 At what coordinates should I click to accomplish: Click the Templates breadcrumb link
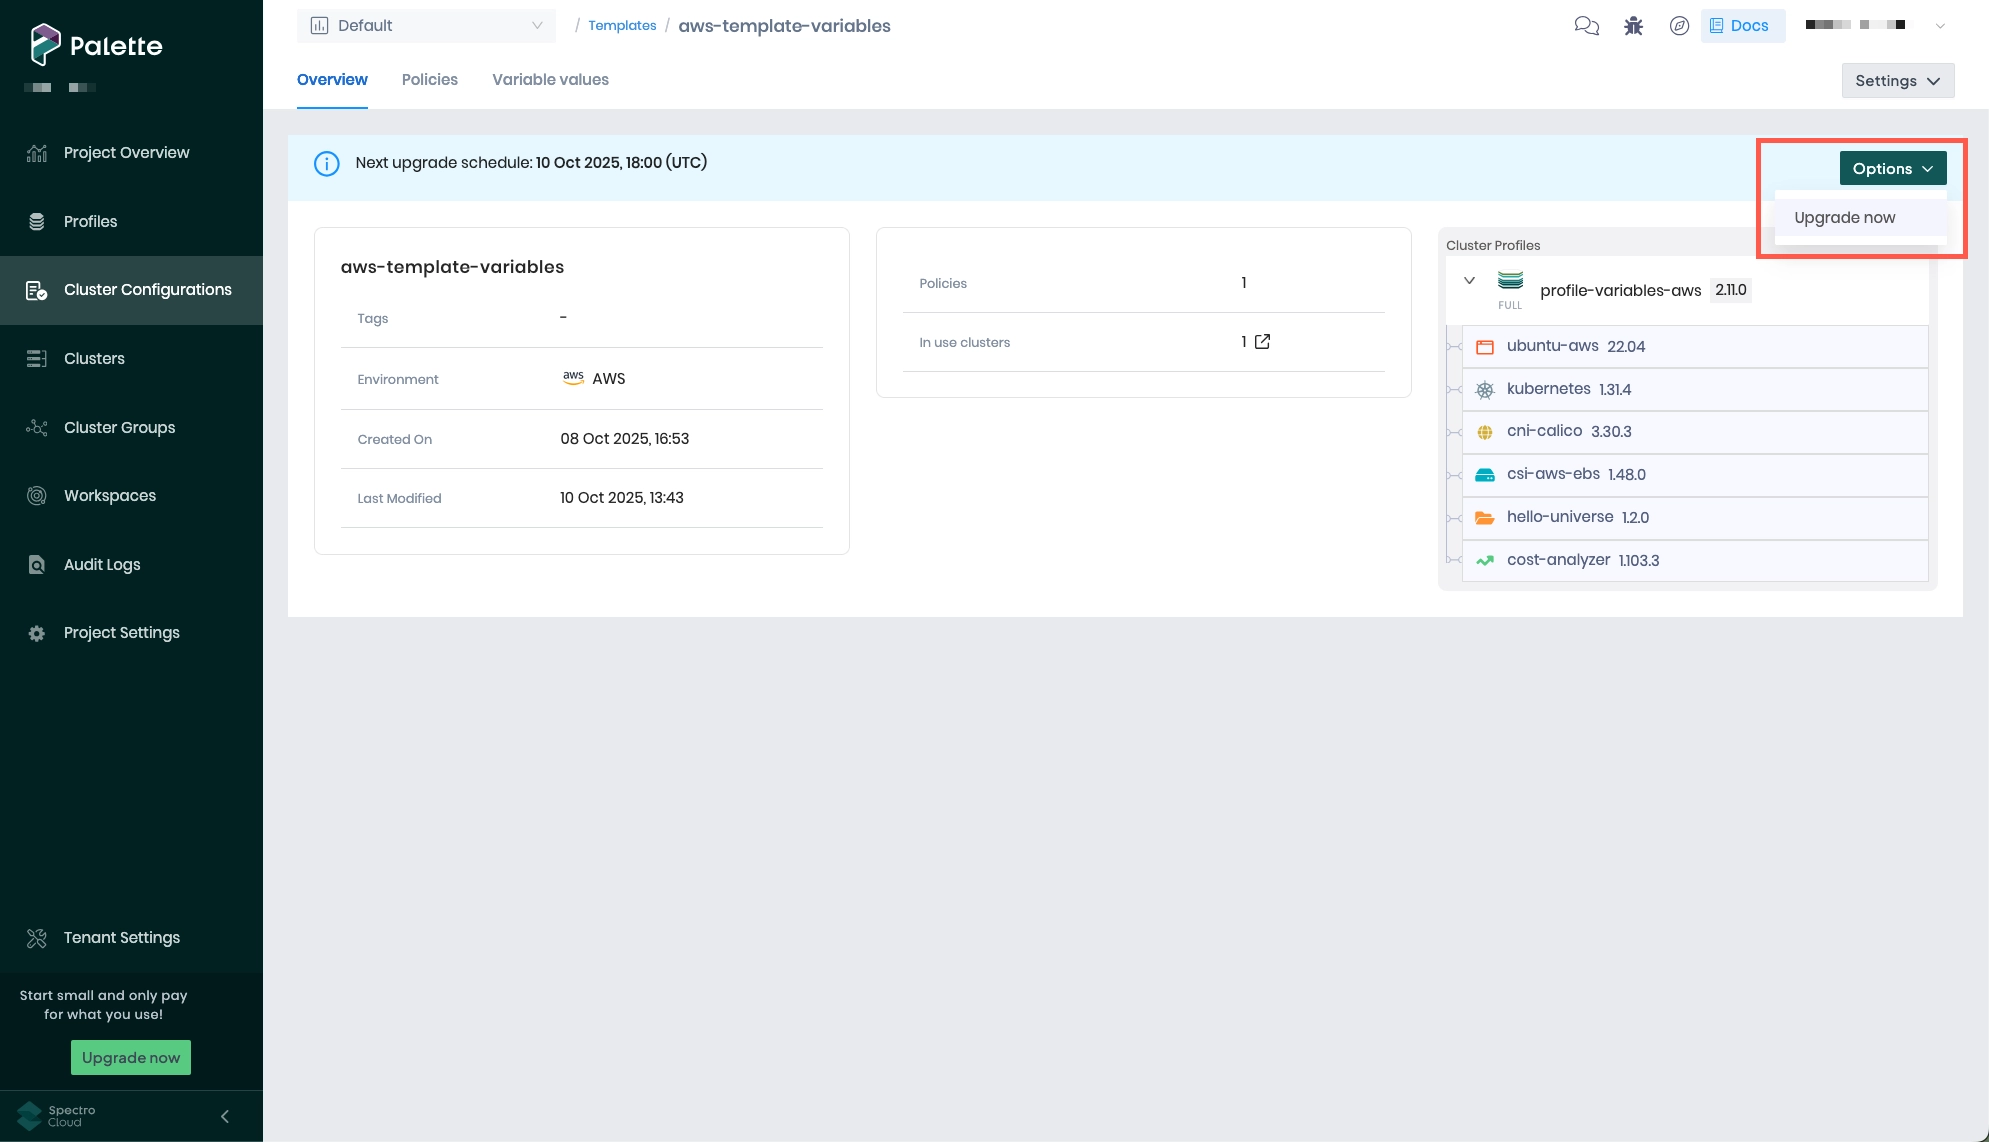(x=622, y=25)
